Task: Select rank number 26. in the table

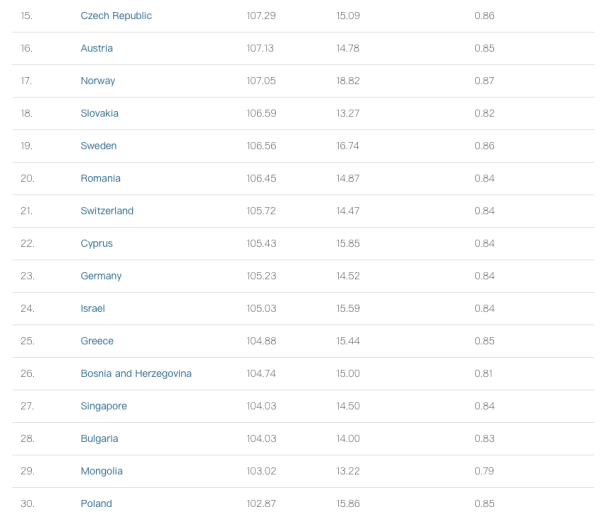Action: [27, 373]
